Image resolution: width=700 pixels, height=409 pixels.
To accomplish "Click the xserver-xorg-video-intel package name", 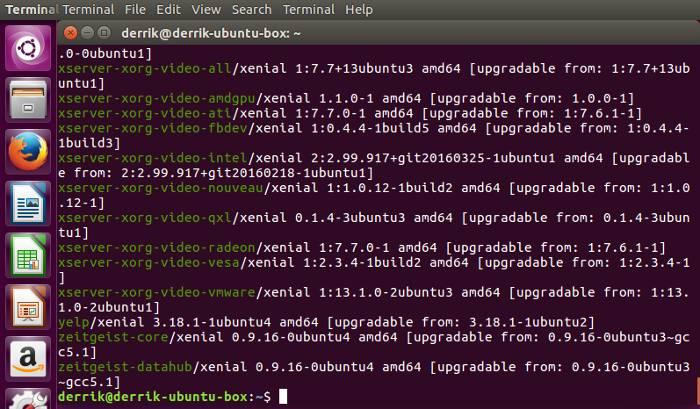I will point(153,158).
